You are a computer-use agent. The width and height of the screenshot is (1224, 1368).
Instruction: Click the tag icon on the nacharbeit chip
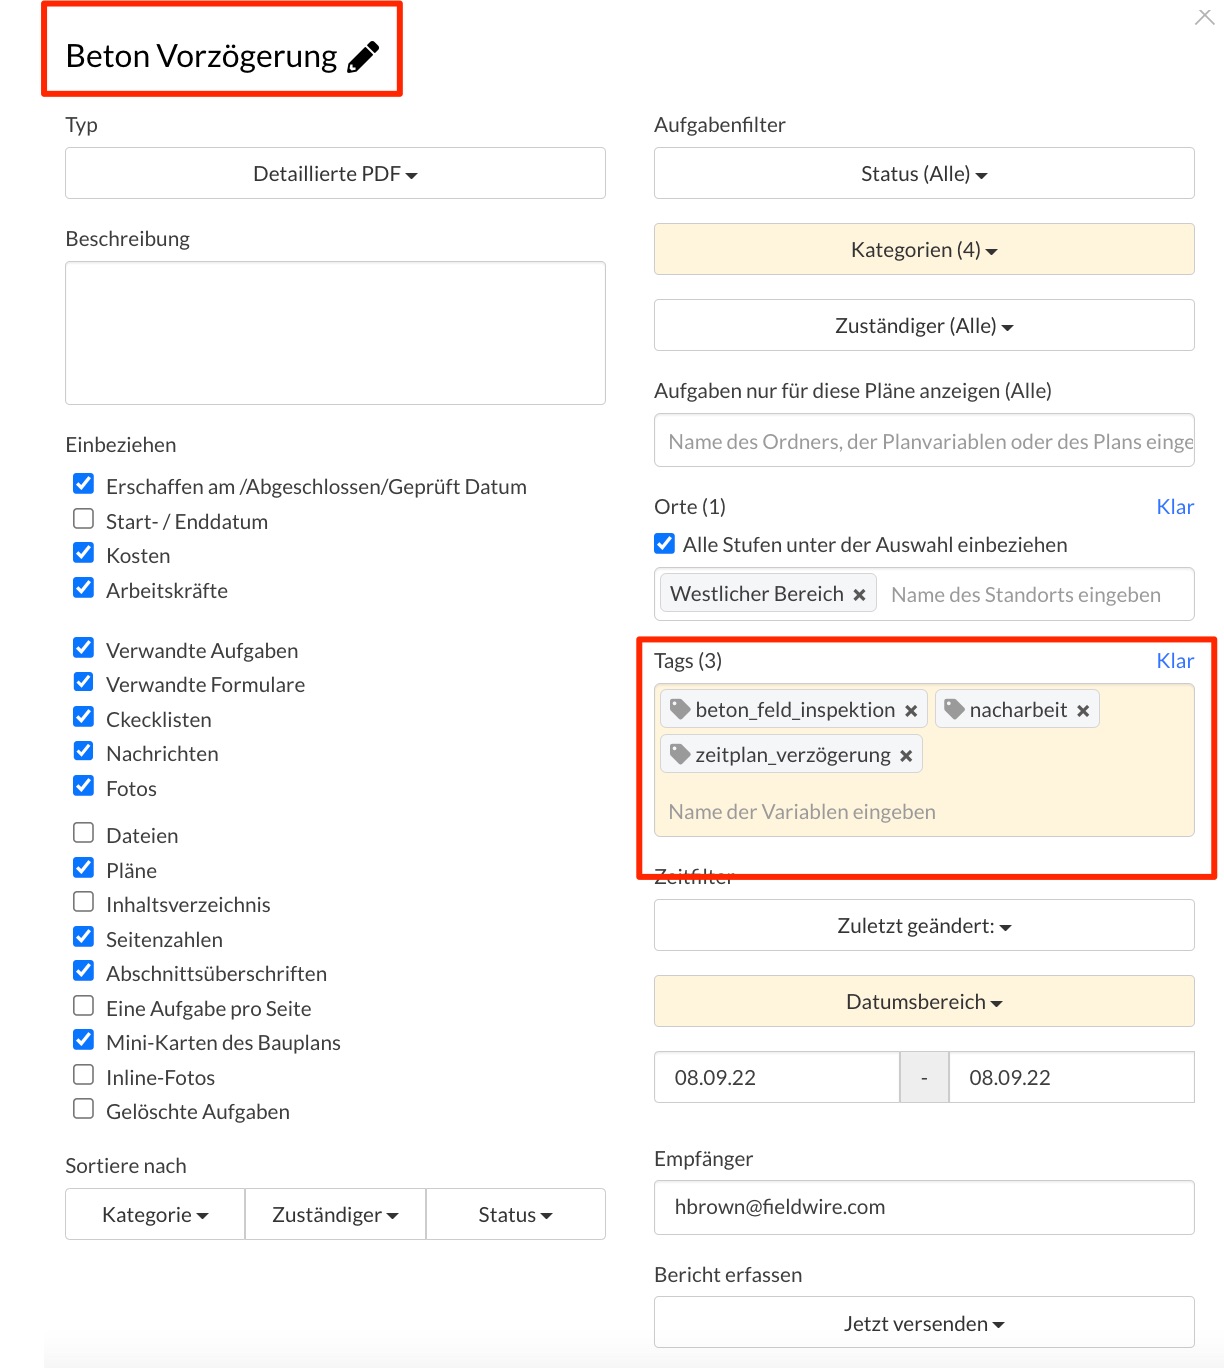click(x=955, y=709)
